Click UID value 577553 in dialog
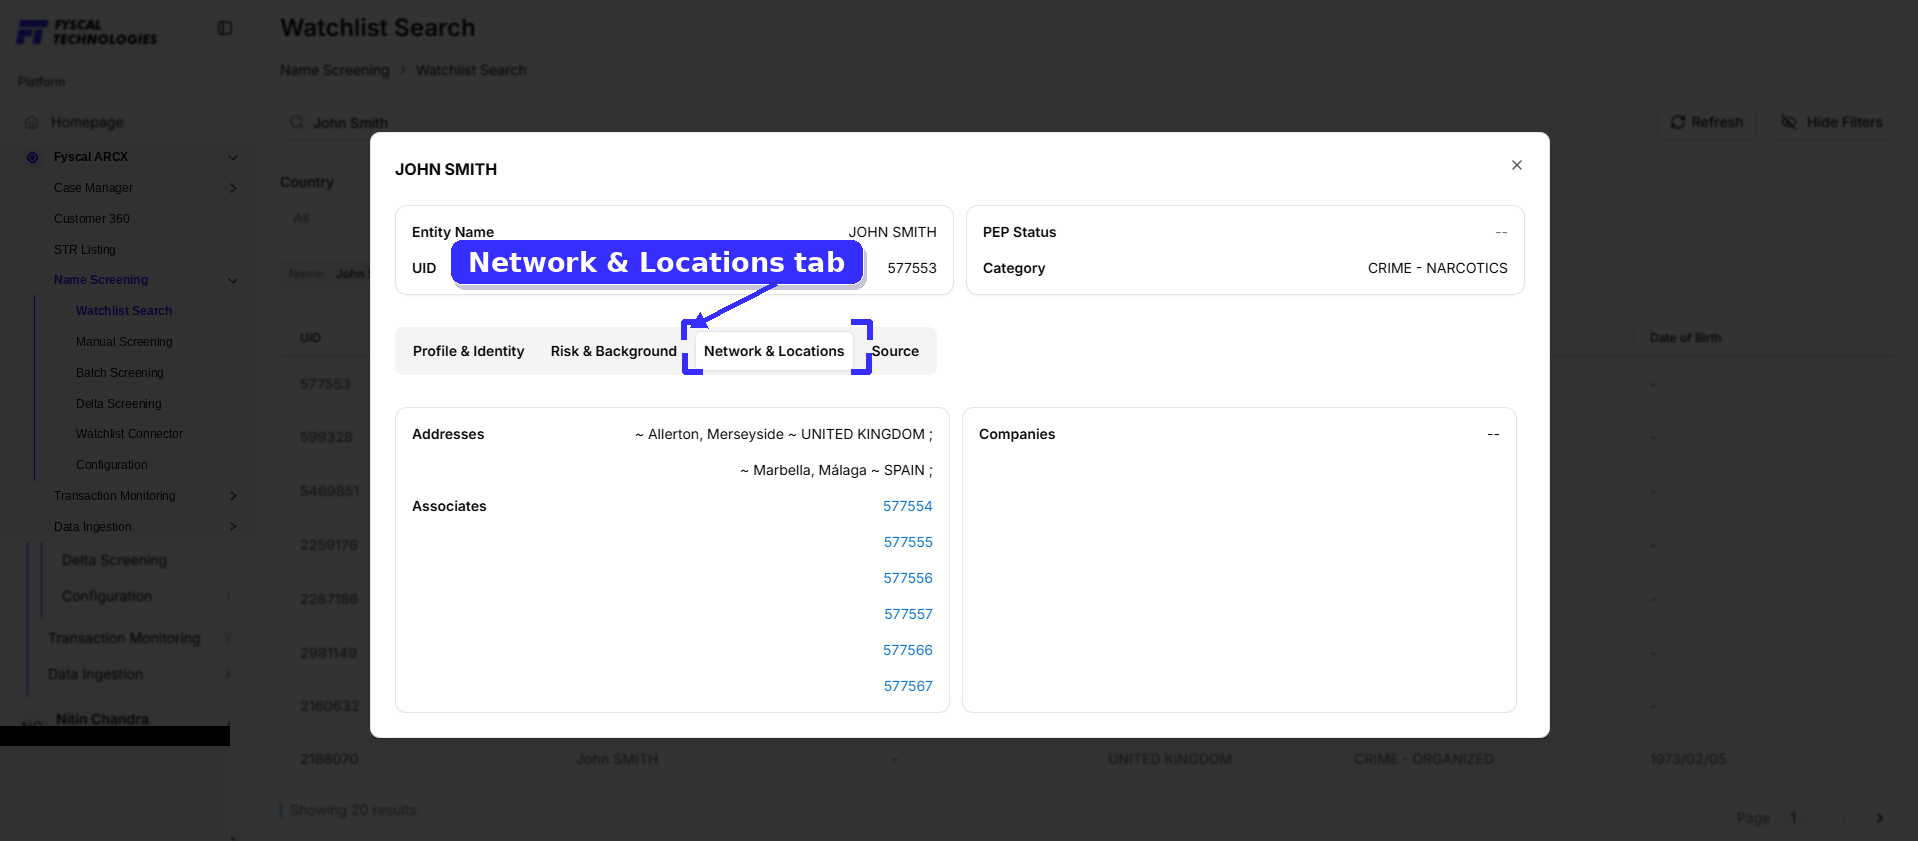Viewport: 1918px width, 841px height. pyautogui.click(x=912, y=268)
